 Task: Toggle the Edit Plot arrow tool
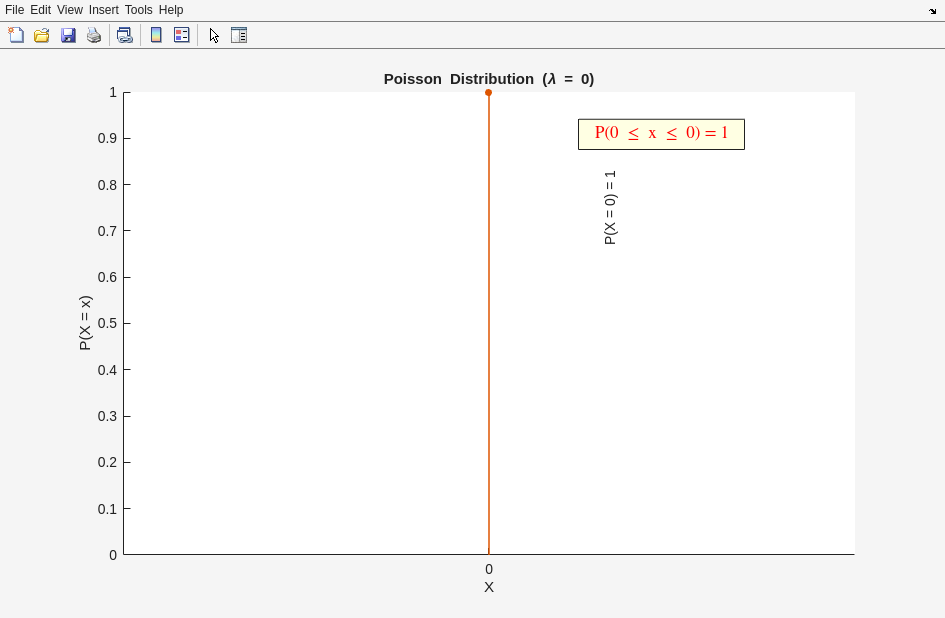[214, 35]
